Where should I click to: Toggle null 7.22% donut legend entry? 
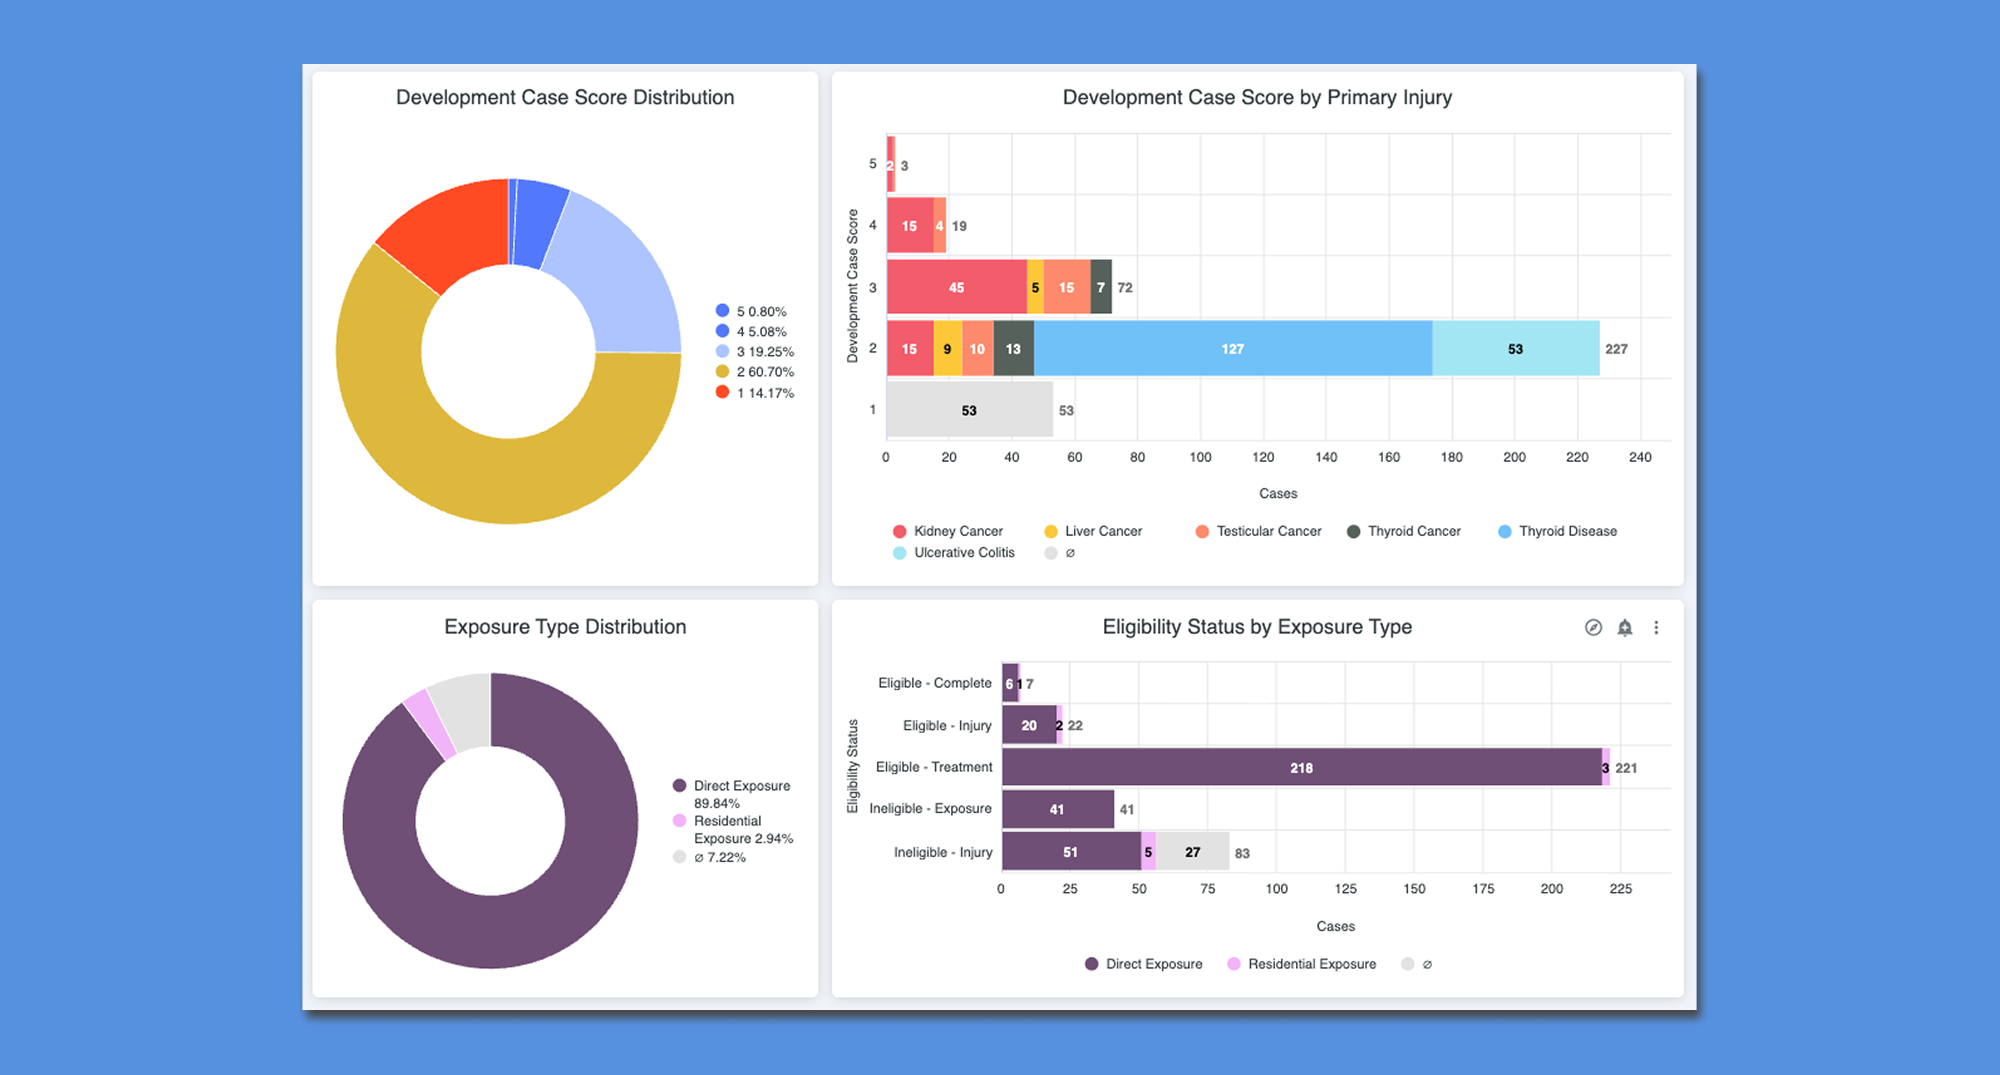point(709,857)
